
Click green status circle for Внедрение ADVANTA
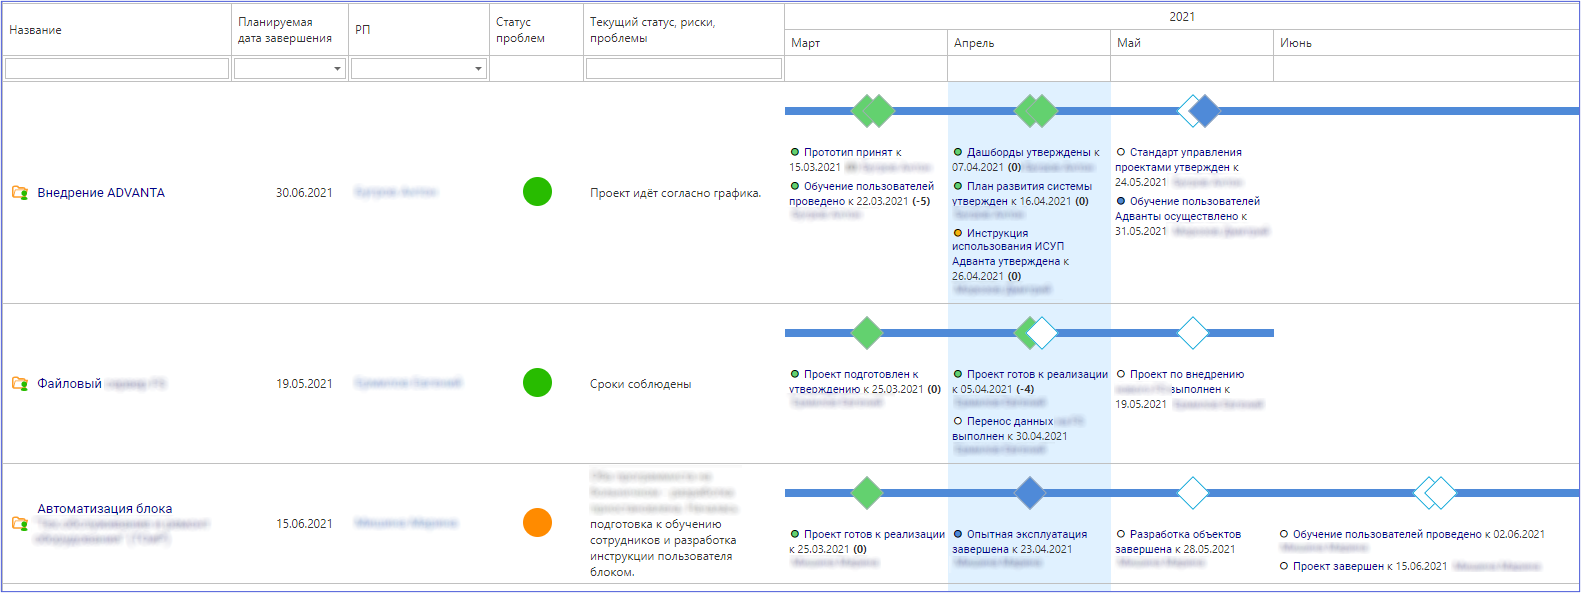[537, 192]
